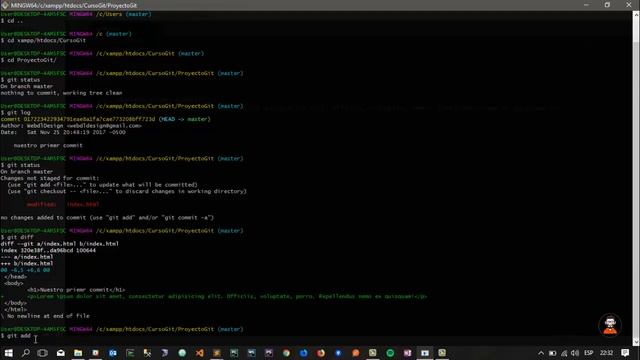The image size is (640, 360).
Task: Open OneNote from the taskbar
Action: pyautogui.click(x=407, y=353)
